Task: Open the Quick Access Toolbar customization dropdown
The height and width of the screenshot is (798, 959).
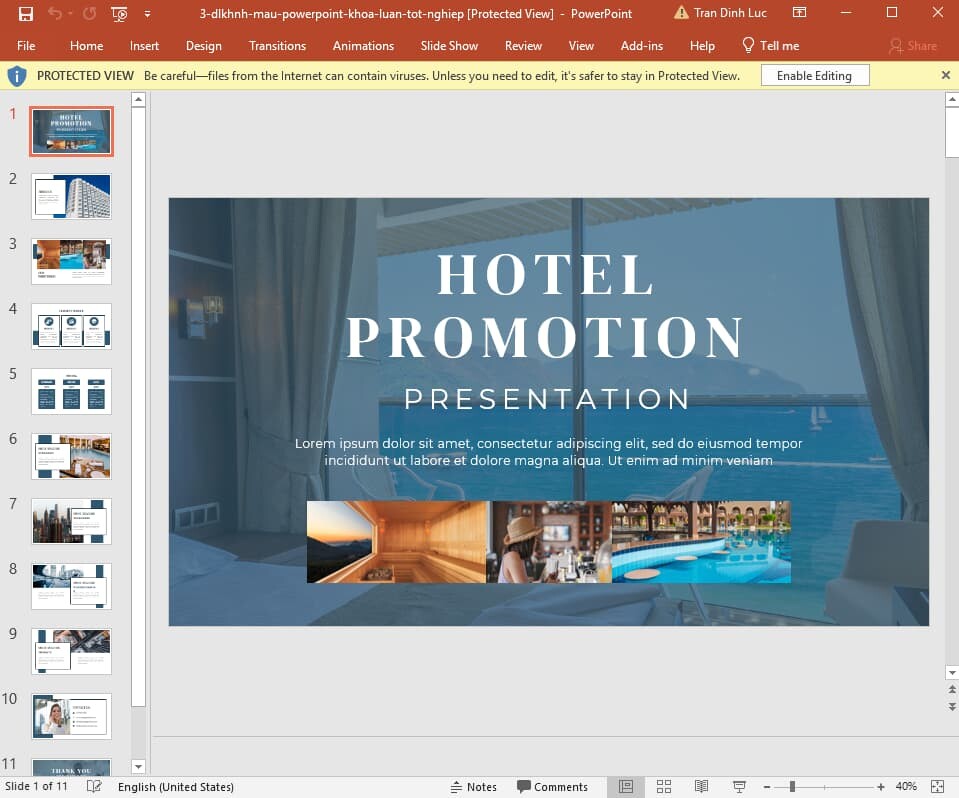Action: pyautogui.click(x=146, y=14)
